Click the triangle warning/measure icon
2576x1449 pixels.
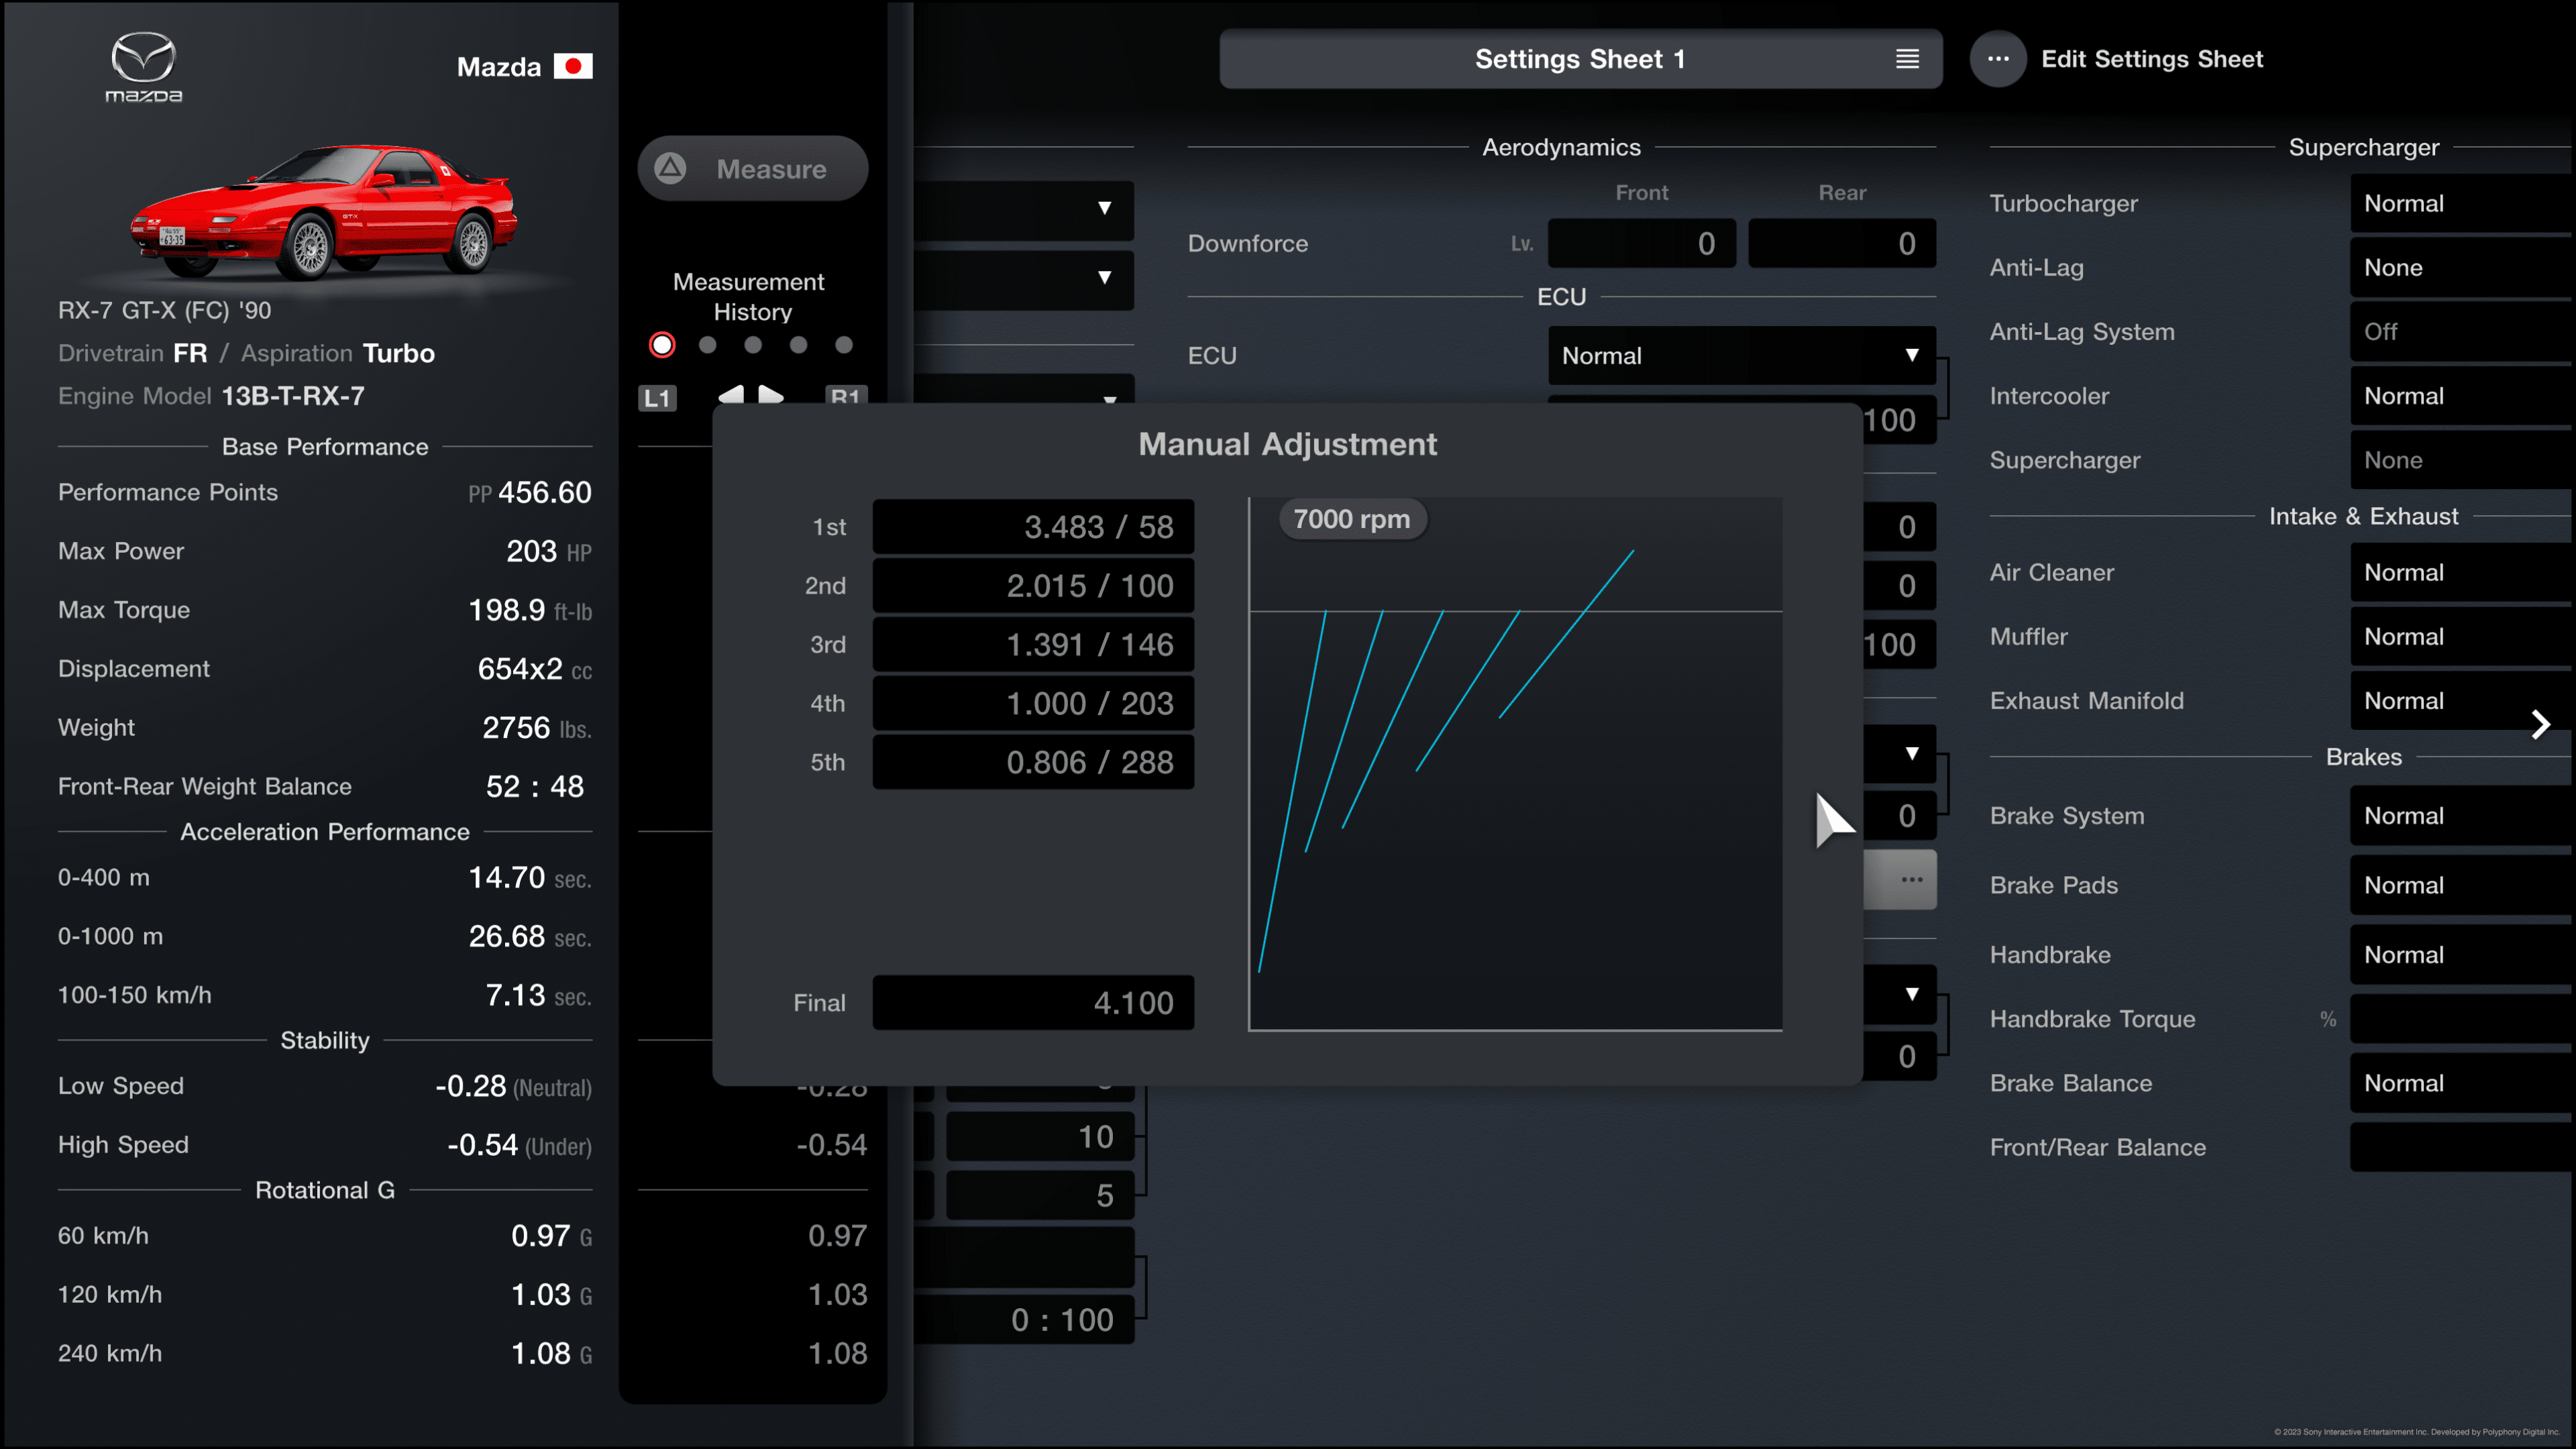(x=674, y=168)
